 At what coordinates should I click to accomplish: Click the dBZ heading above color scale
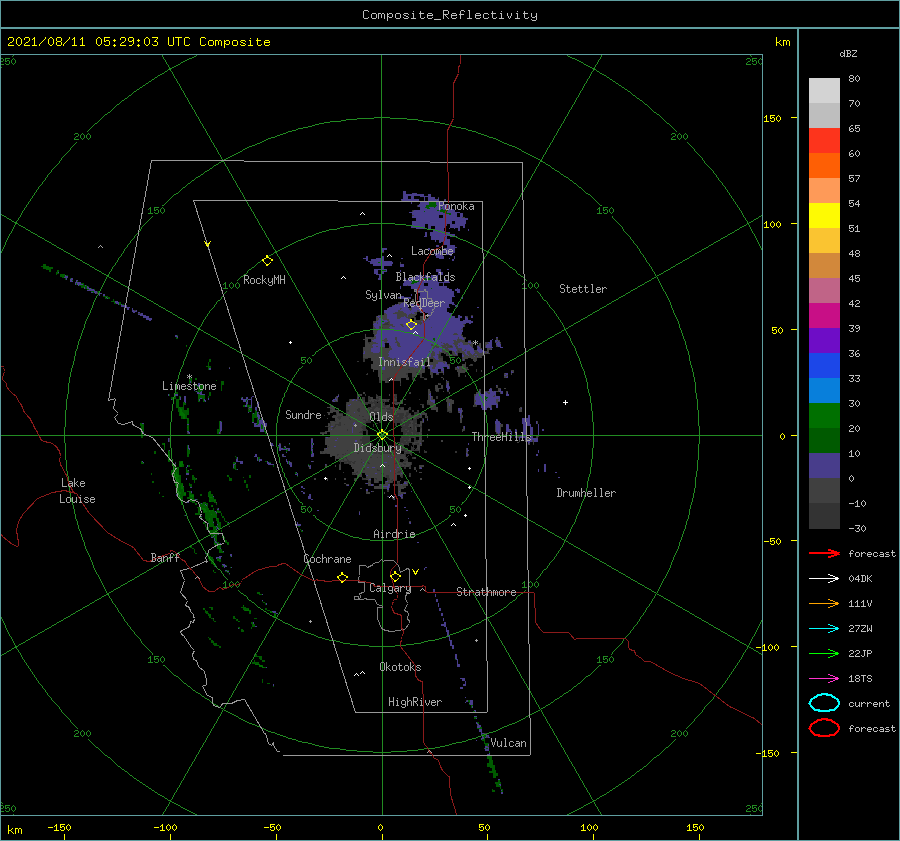pyautogui.click(x=848, y=53)
